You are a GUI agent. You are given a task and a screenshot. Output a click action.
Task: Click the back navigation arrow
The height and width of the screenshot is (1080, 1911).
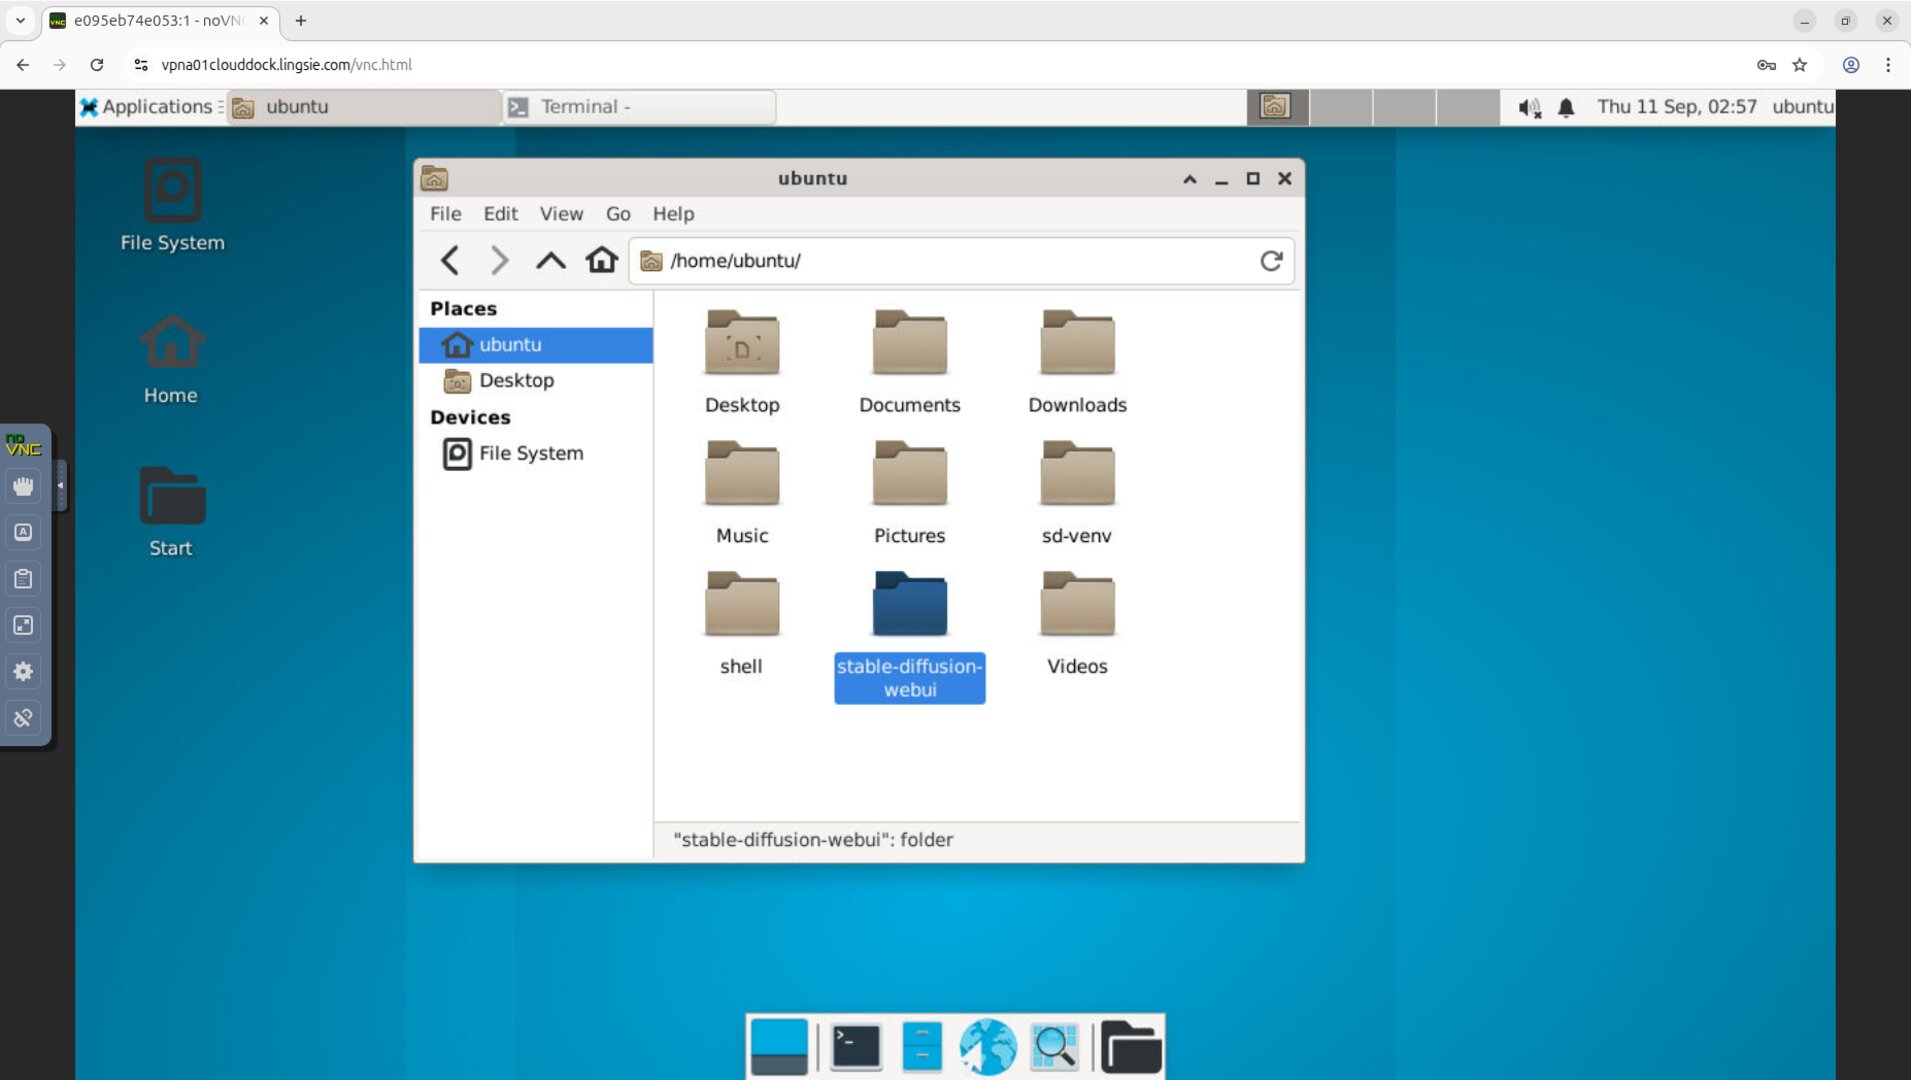pyautogui.click(x=448, y=260)
